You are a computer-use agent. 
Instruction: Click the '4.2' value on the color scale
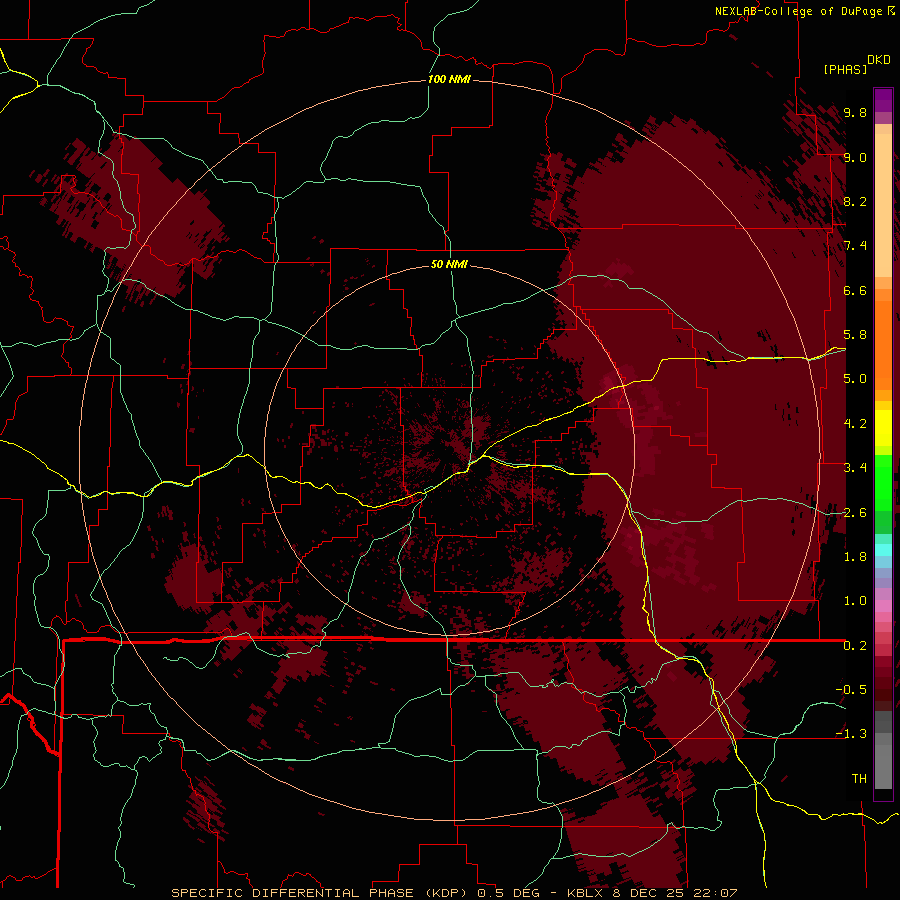855,424
